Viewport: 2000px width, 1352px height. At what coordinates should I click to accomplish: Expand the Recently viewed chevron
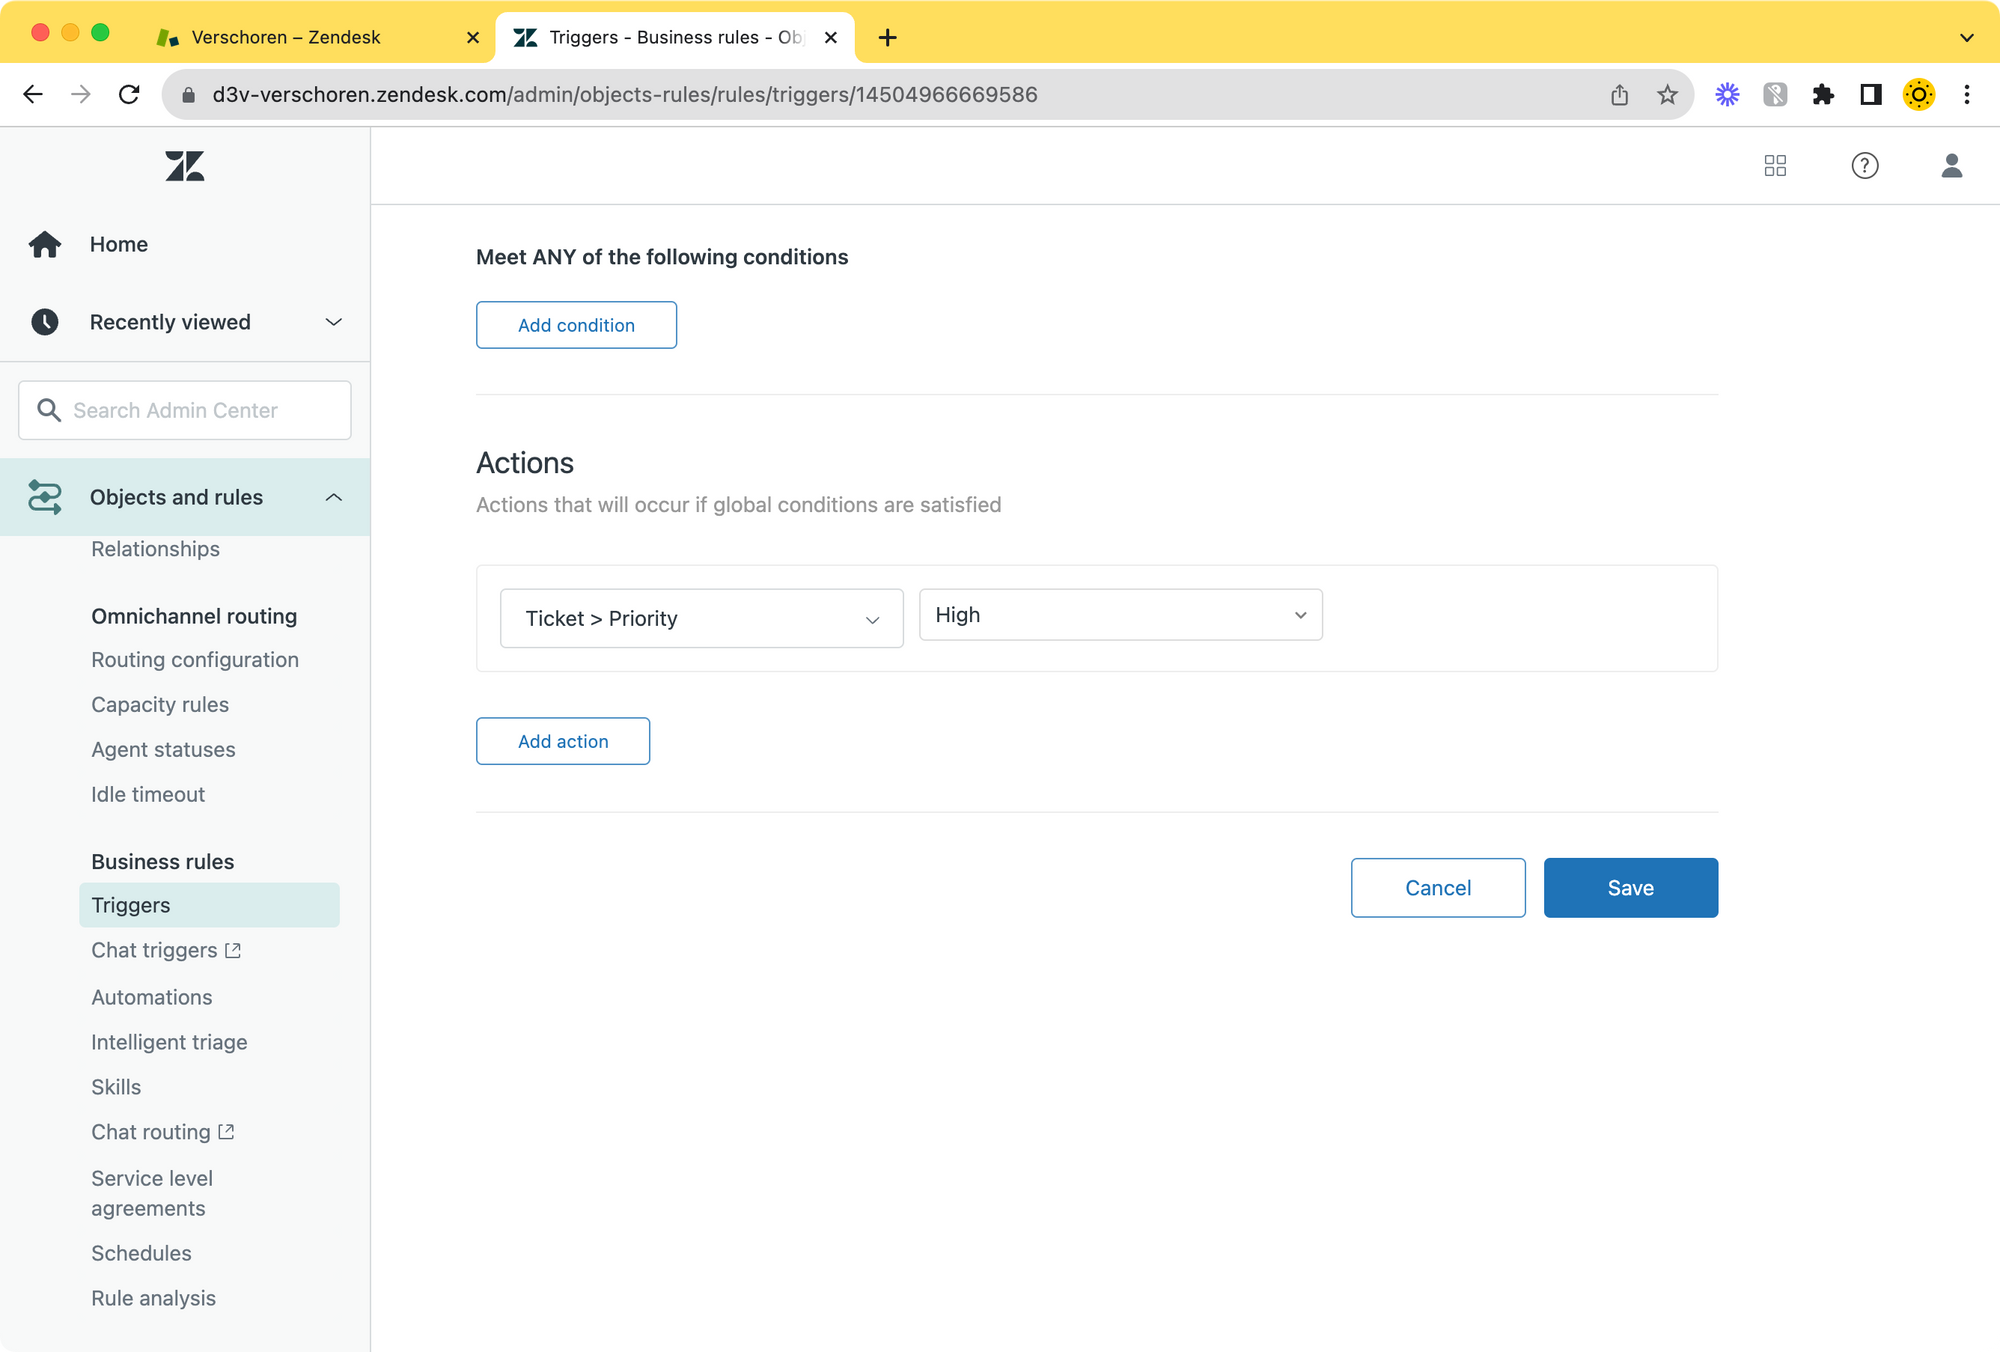334,322
